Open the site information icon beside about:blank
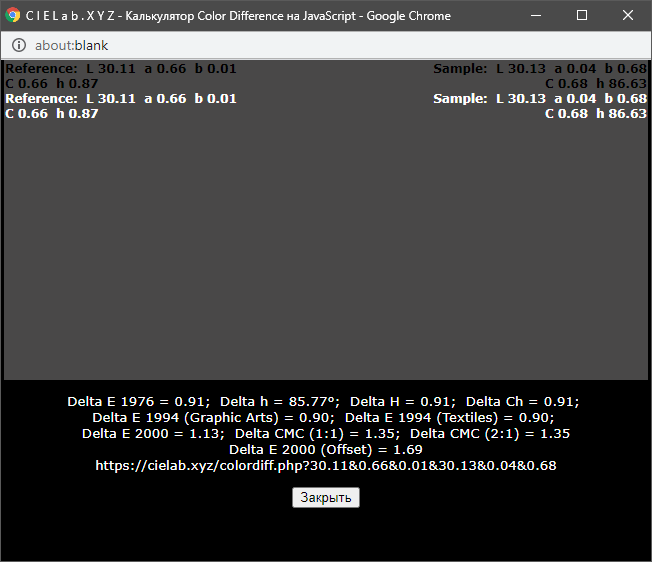The image size is (652, 562). pos(19,45)
